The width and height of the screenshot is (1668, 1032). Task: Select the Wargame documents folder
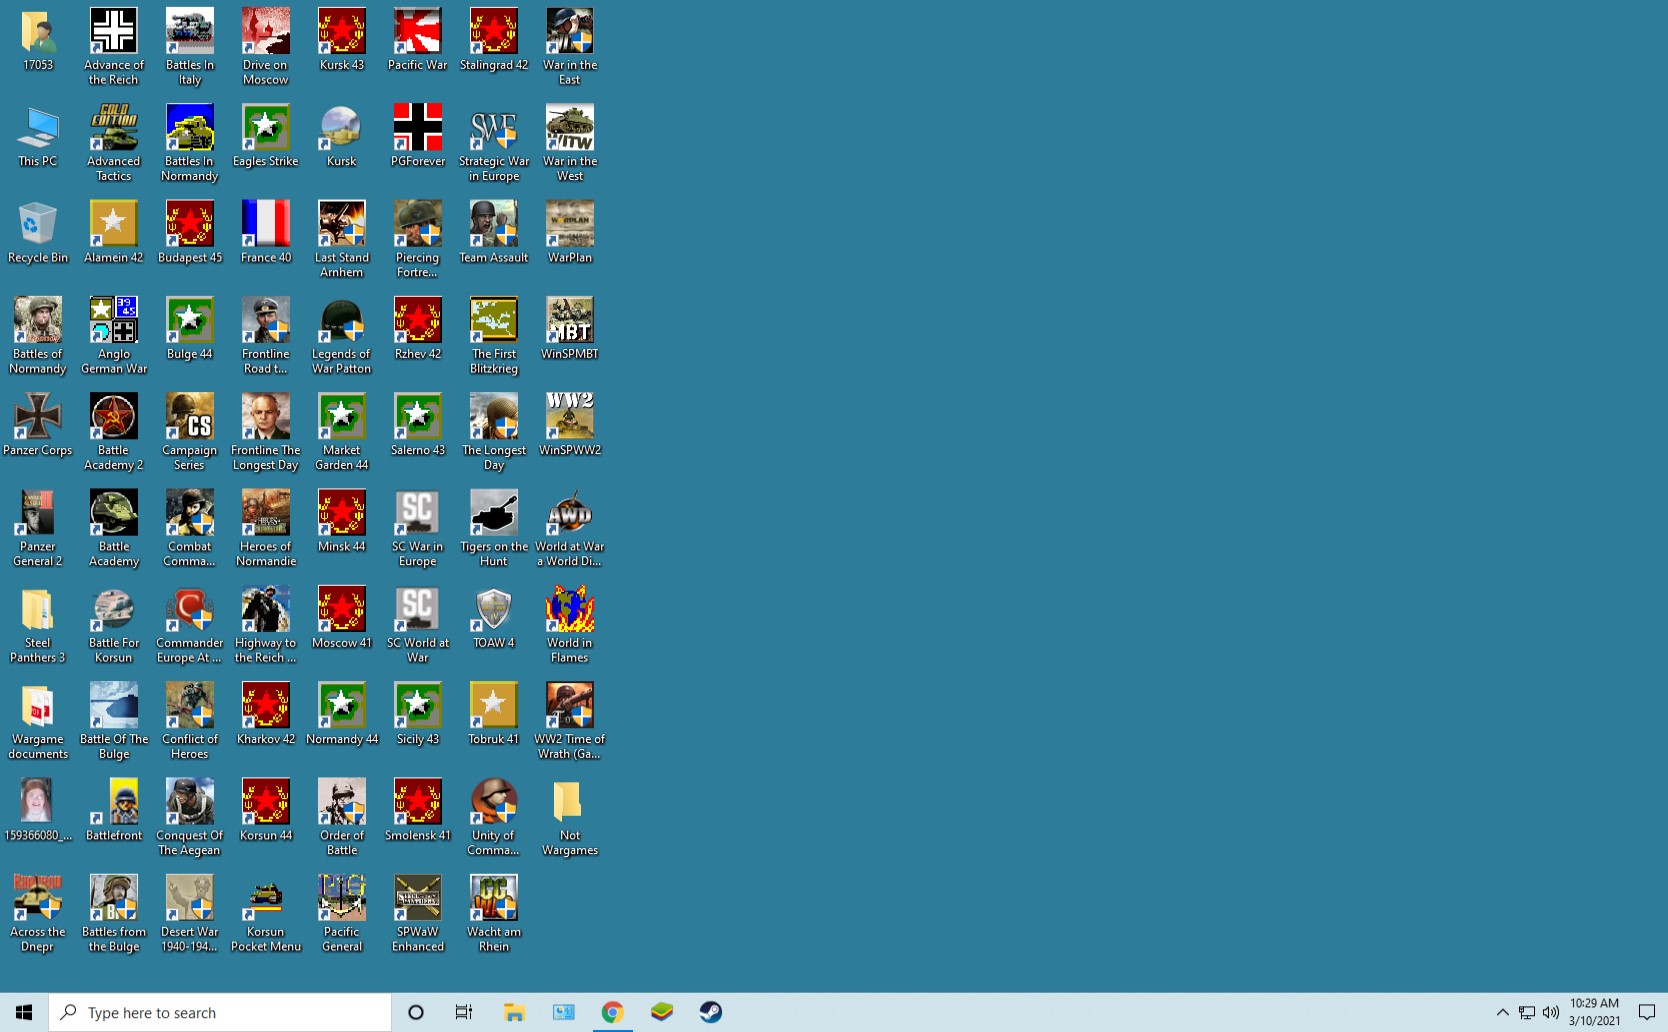pos(38,706)
